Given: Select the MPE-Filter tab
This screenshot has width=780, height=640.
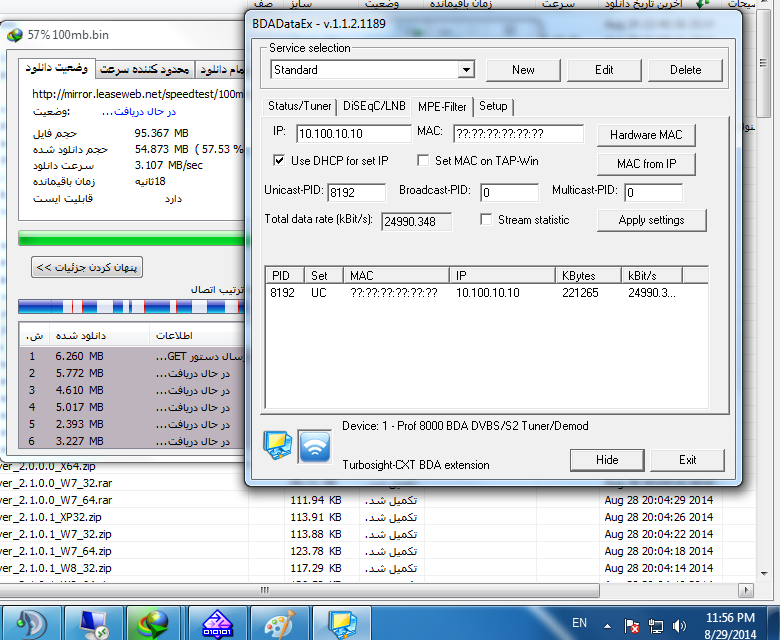Looking at the screenshot, I should pos(442,106).
